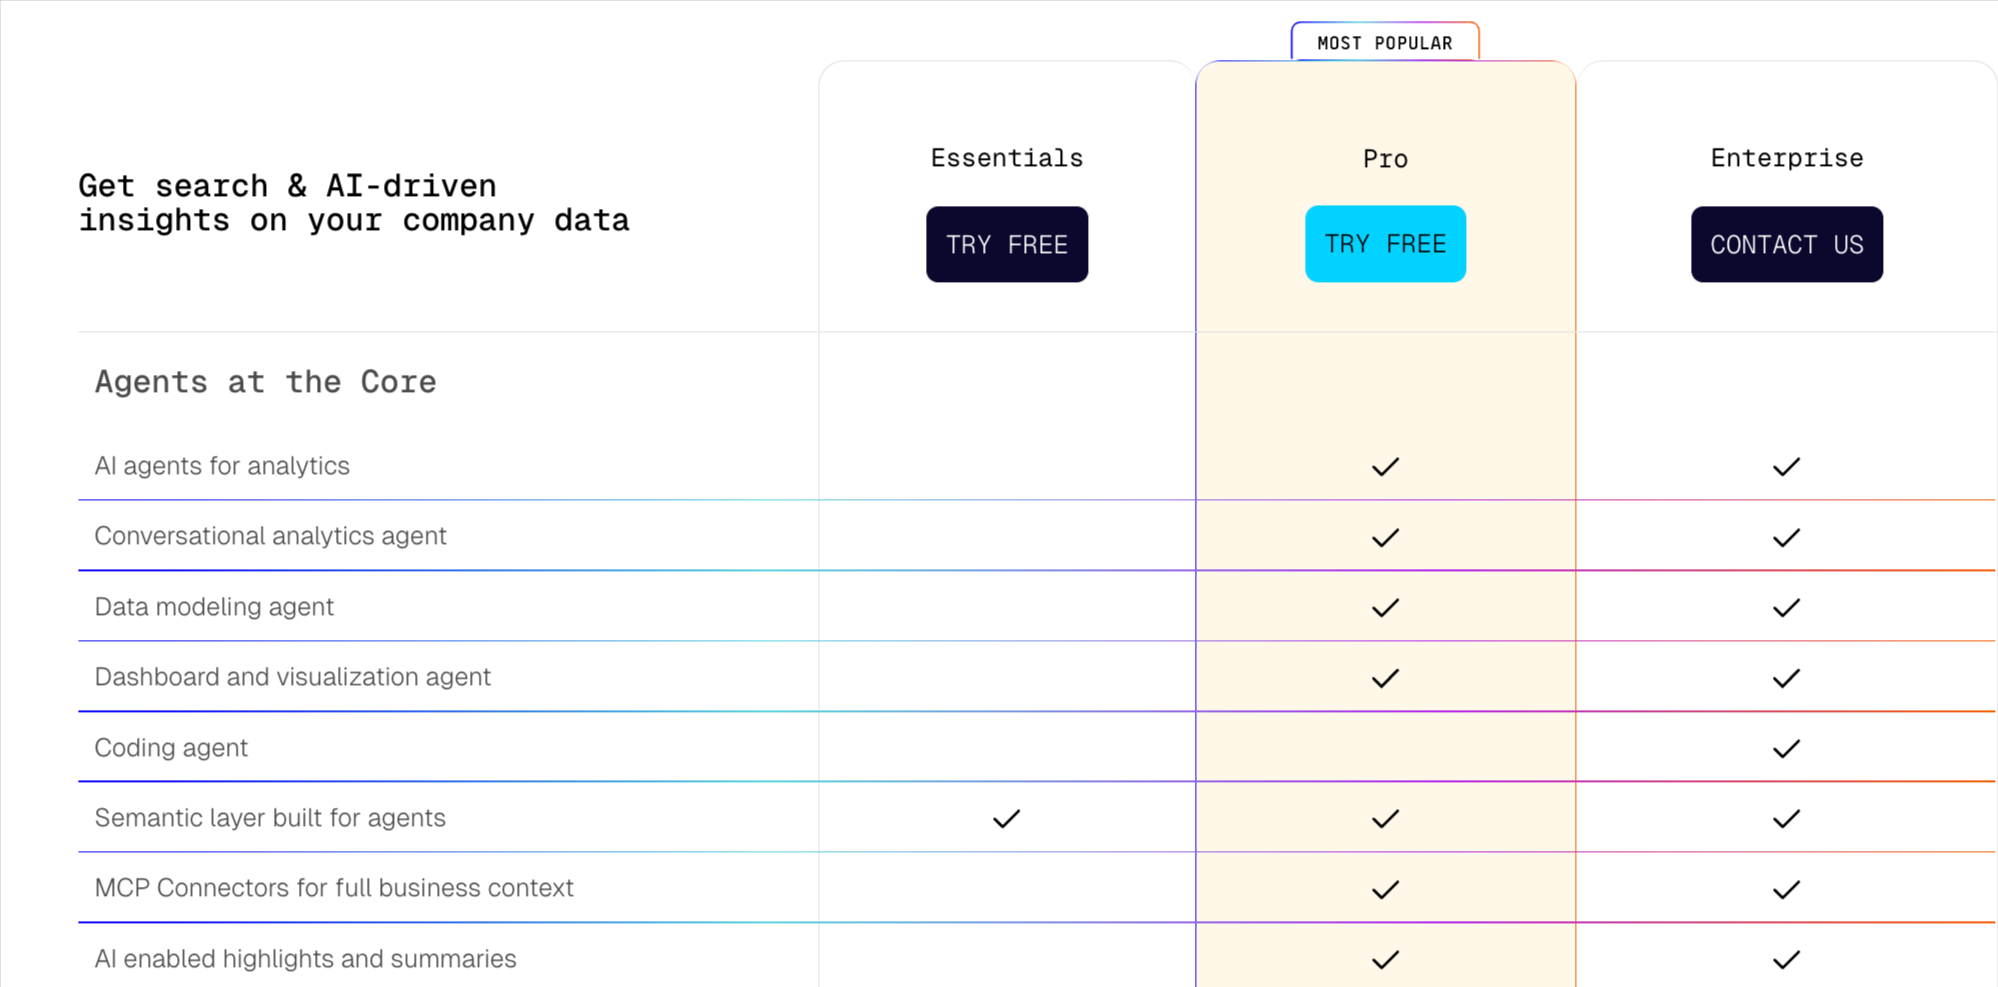Image resolution: width=1998 pixels, height=987 pixels.
Task: Click Enterprise checkmark for Coding agent
Action: [1786, 749]
